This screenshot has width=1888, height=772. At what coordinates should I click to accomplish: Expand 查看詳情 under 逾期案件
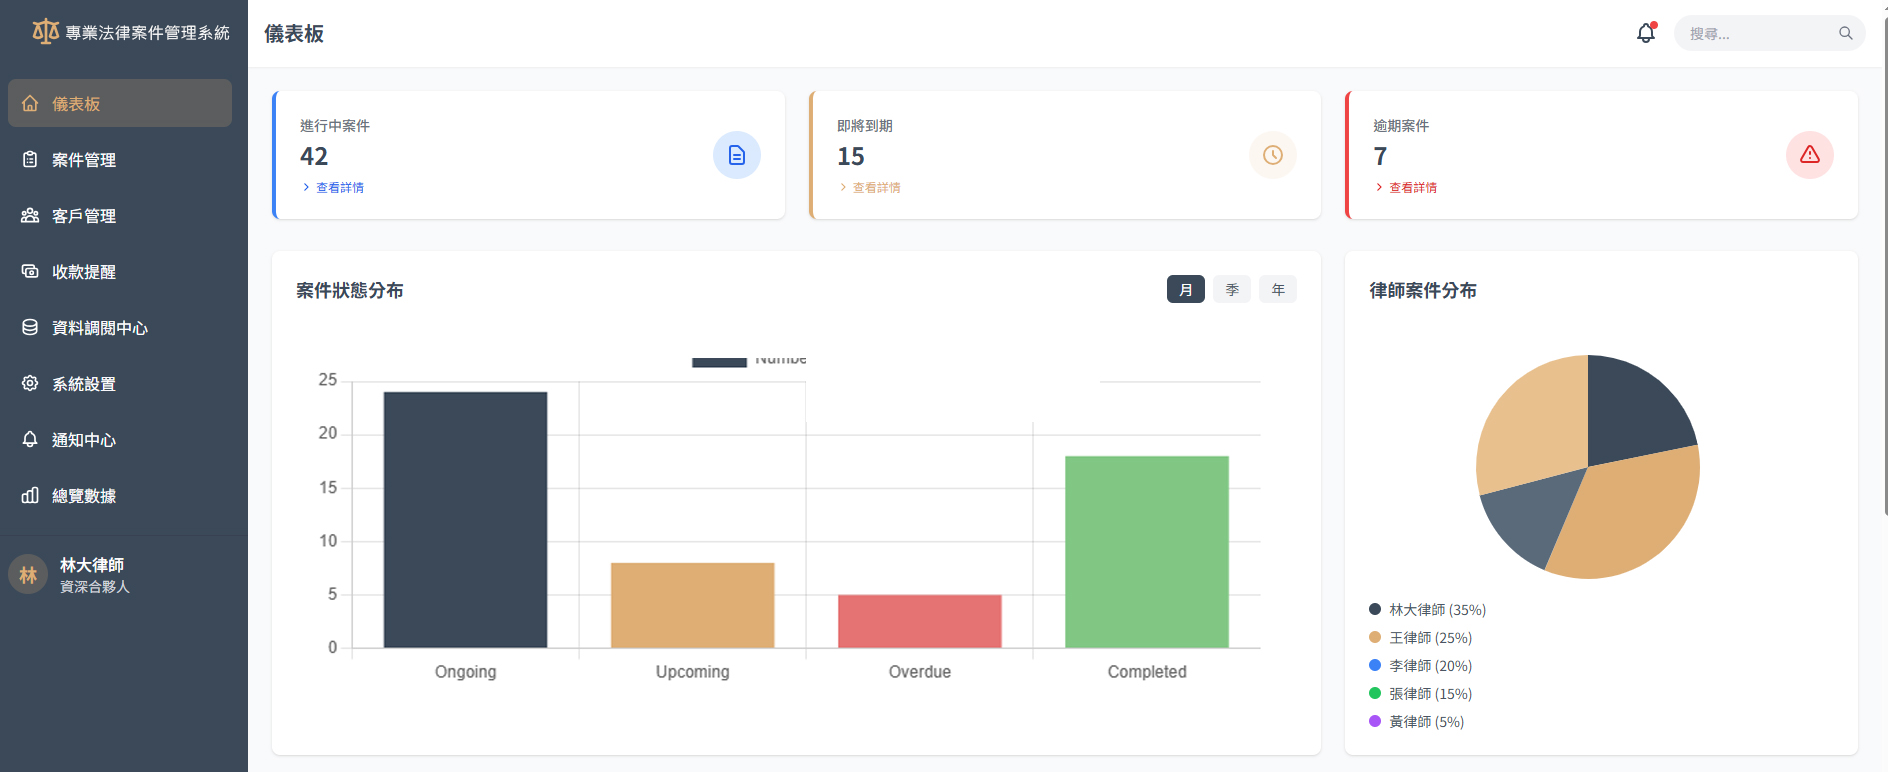(1412, 188)
